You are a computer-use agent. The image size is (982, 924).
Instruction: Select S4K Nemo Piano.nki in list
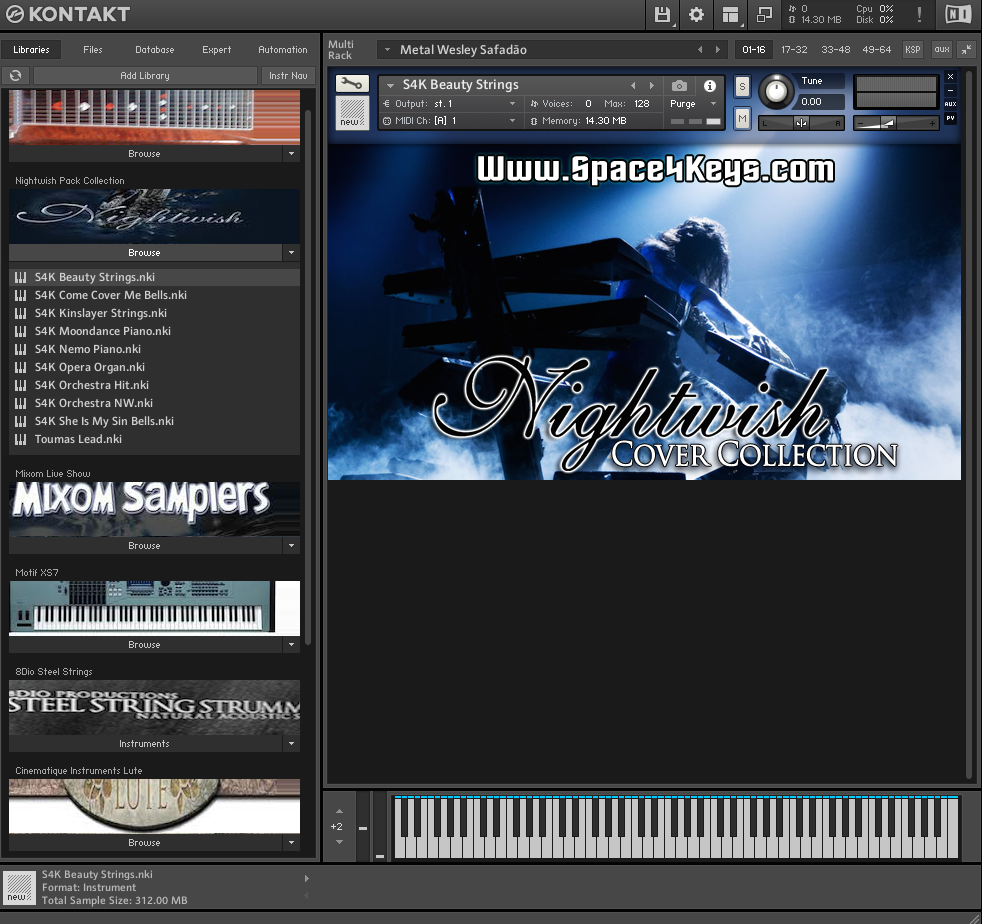(155, 350)
